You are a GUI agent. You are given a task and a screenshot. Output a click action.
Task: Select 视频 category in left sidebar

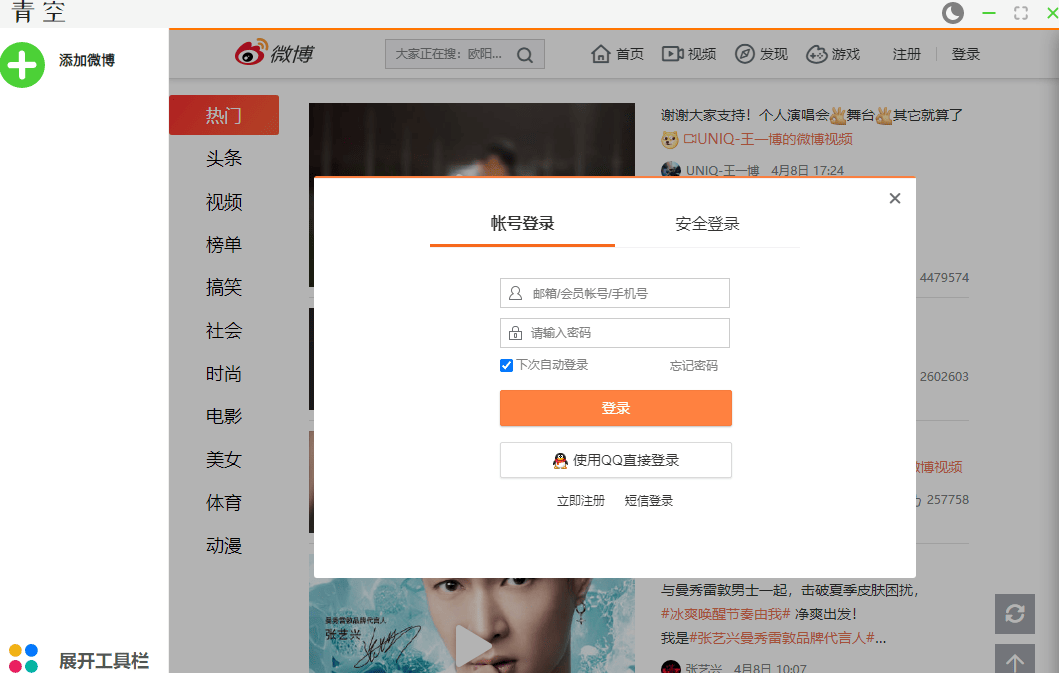[224, 202]
